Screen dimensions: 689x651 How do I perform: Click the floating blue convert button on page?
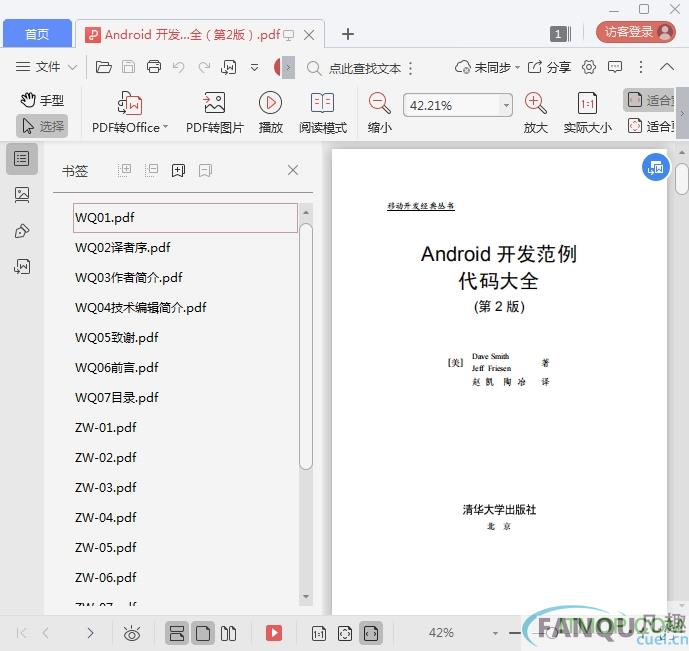655,167
